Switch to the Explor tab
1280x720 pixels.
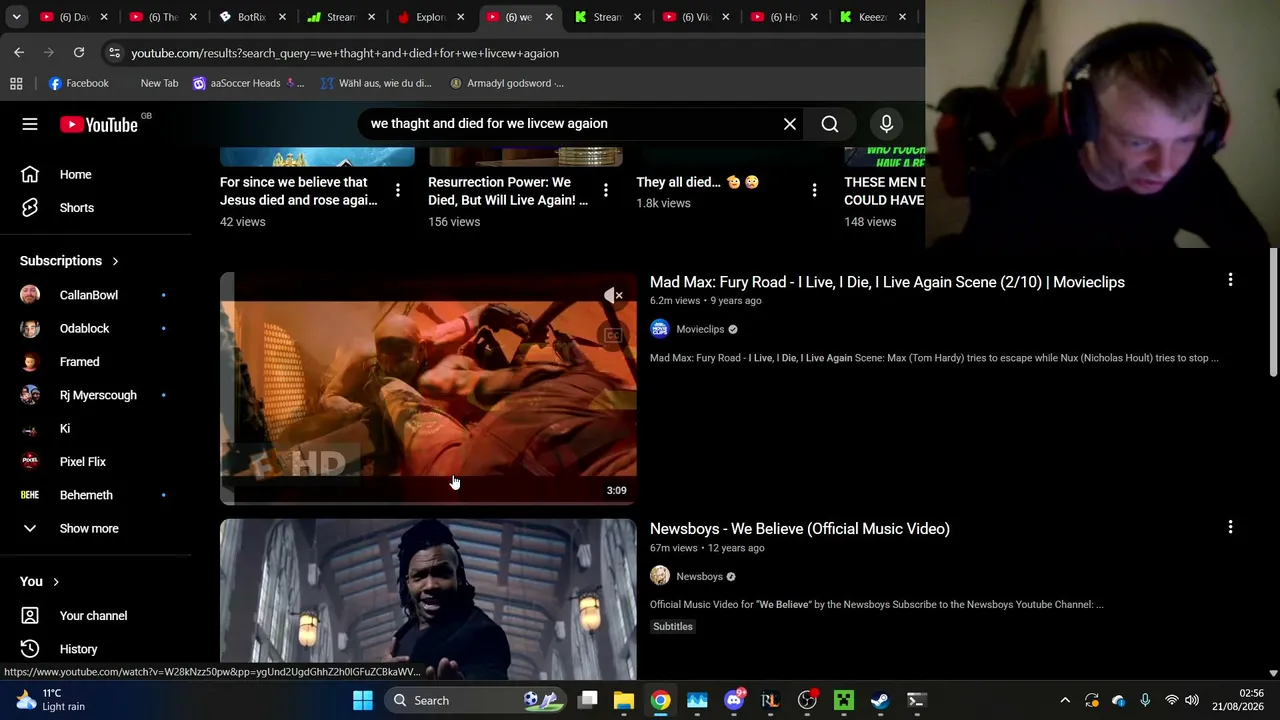click(x=431, y=17)
